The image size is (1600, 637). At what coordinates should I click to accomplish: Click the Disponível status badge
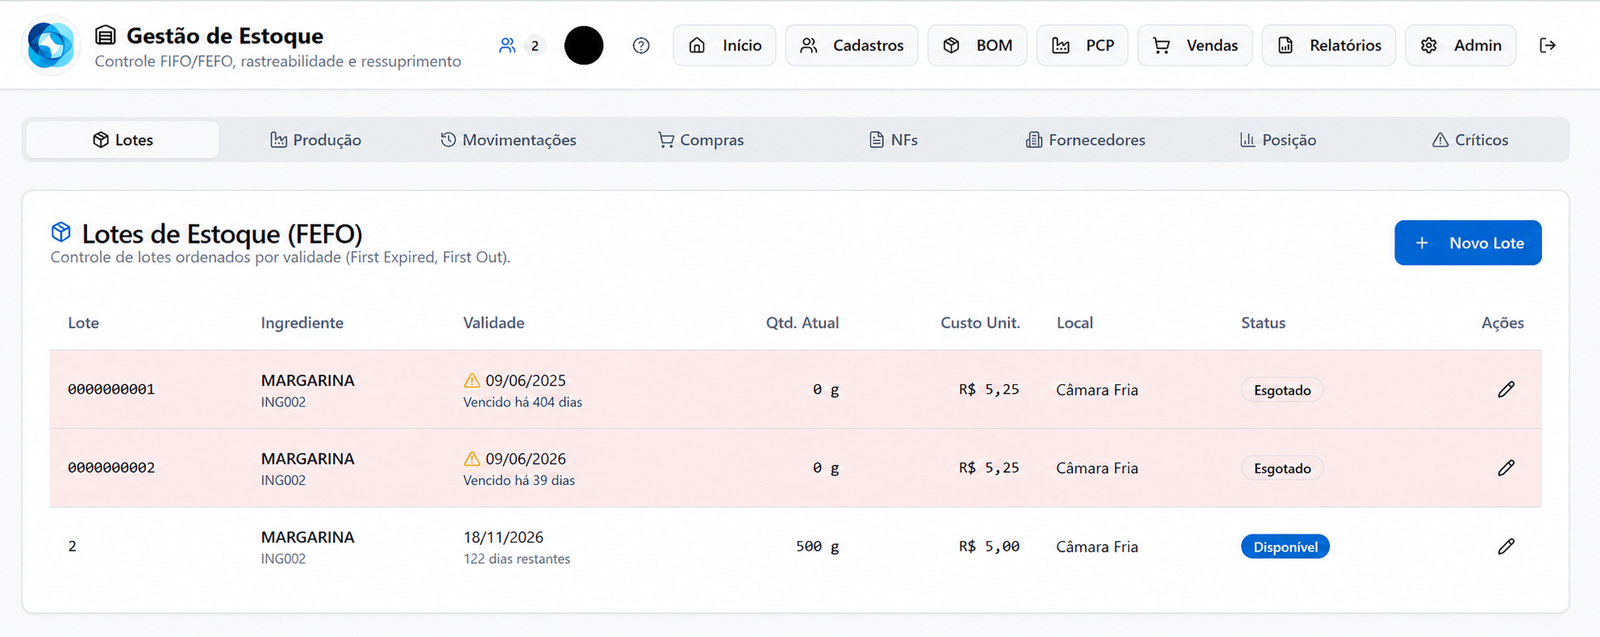coord(1285,547)
